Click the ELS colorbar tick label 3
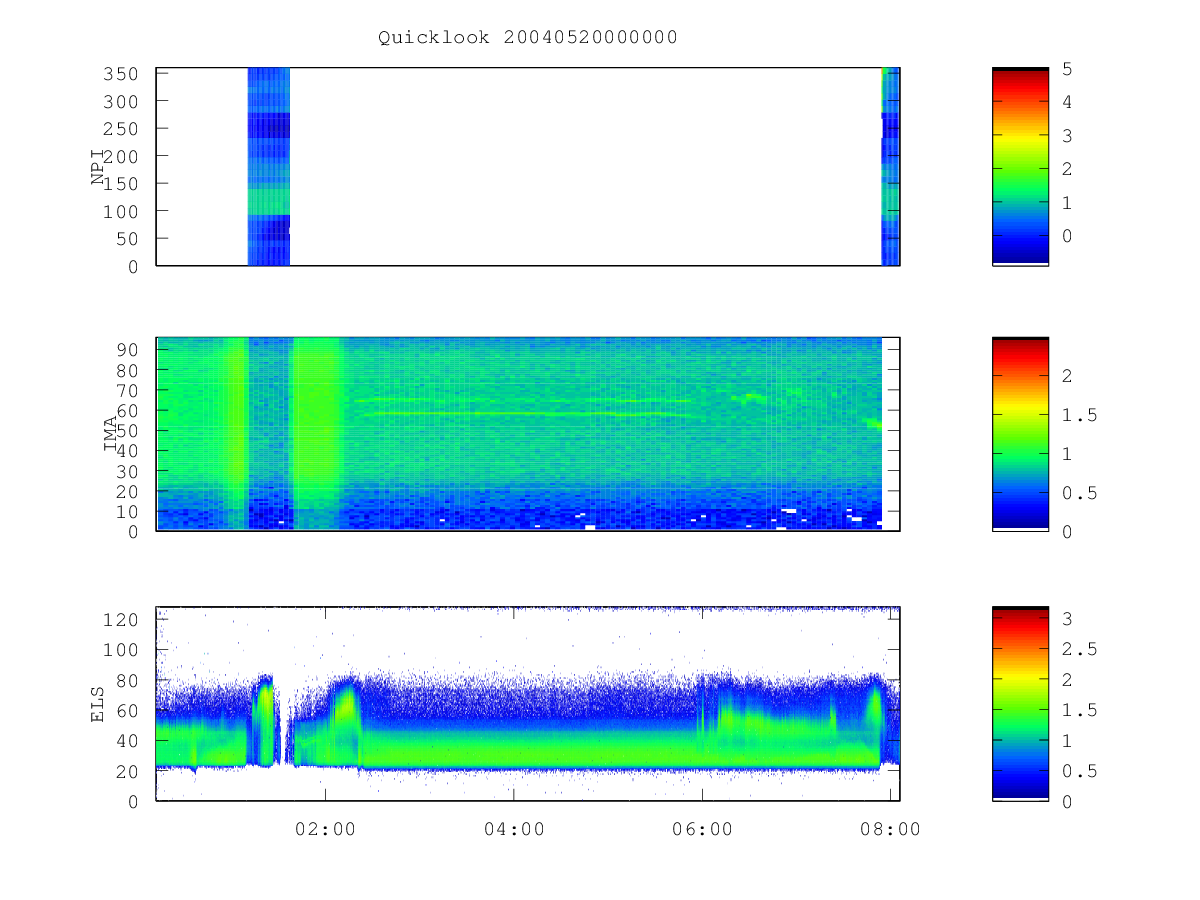 point(1067,619)
